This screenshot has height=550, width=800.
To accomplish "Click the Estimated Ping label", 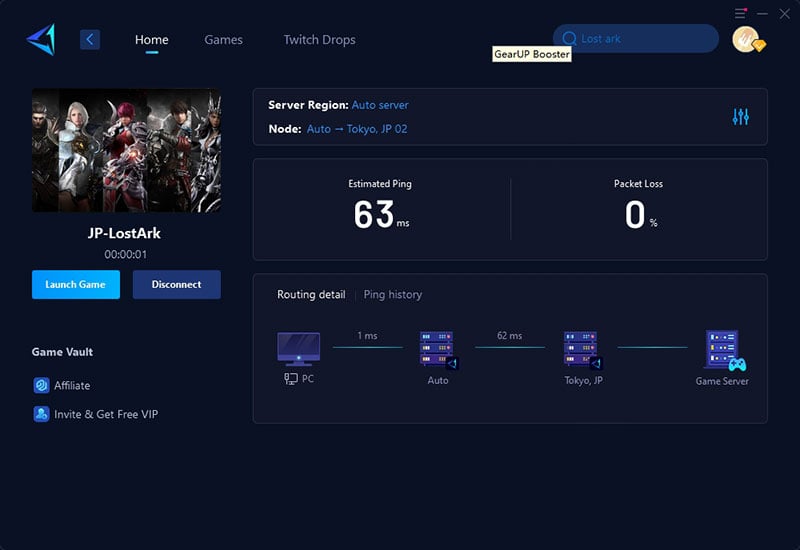I will pos(380,184).
